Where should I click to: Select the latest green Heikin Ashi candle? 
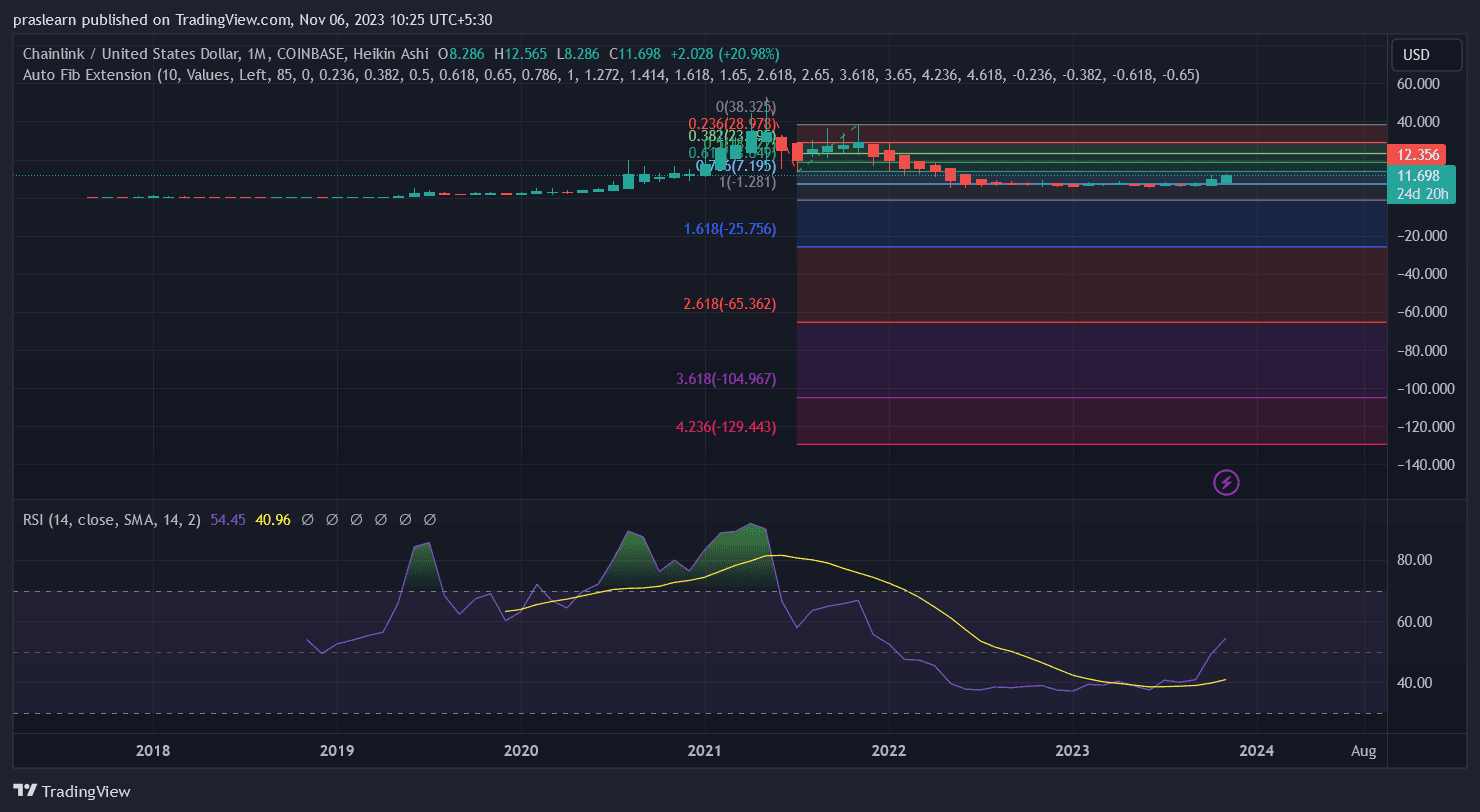pos(1226,179)
